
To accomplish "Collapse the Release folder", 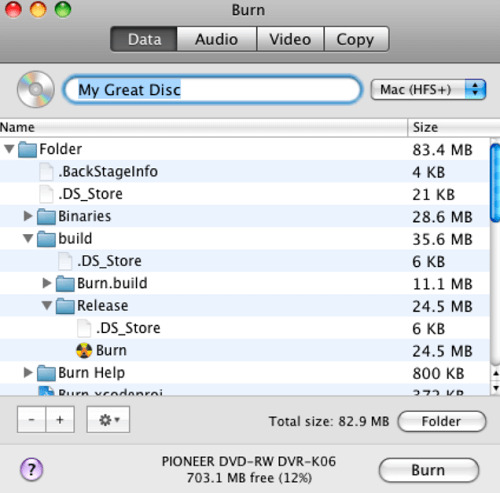I will click(47, 305).
